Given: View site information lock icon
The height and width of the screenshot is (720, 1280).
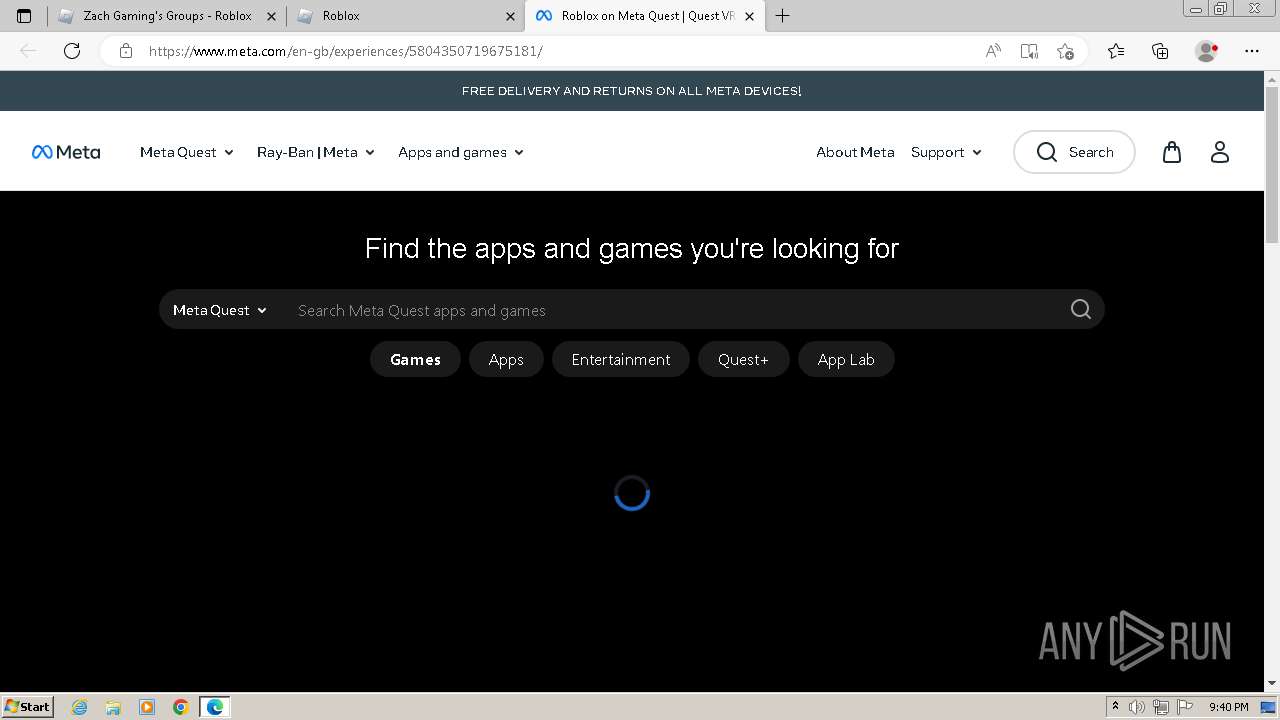Looking at the screenshot, I should coord(126,51).
